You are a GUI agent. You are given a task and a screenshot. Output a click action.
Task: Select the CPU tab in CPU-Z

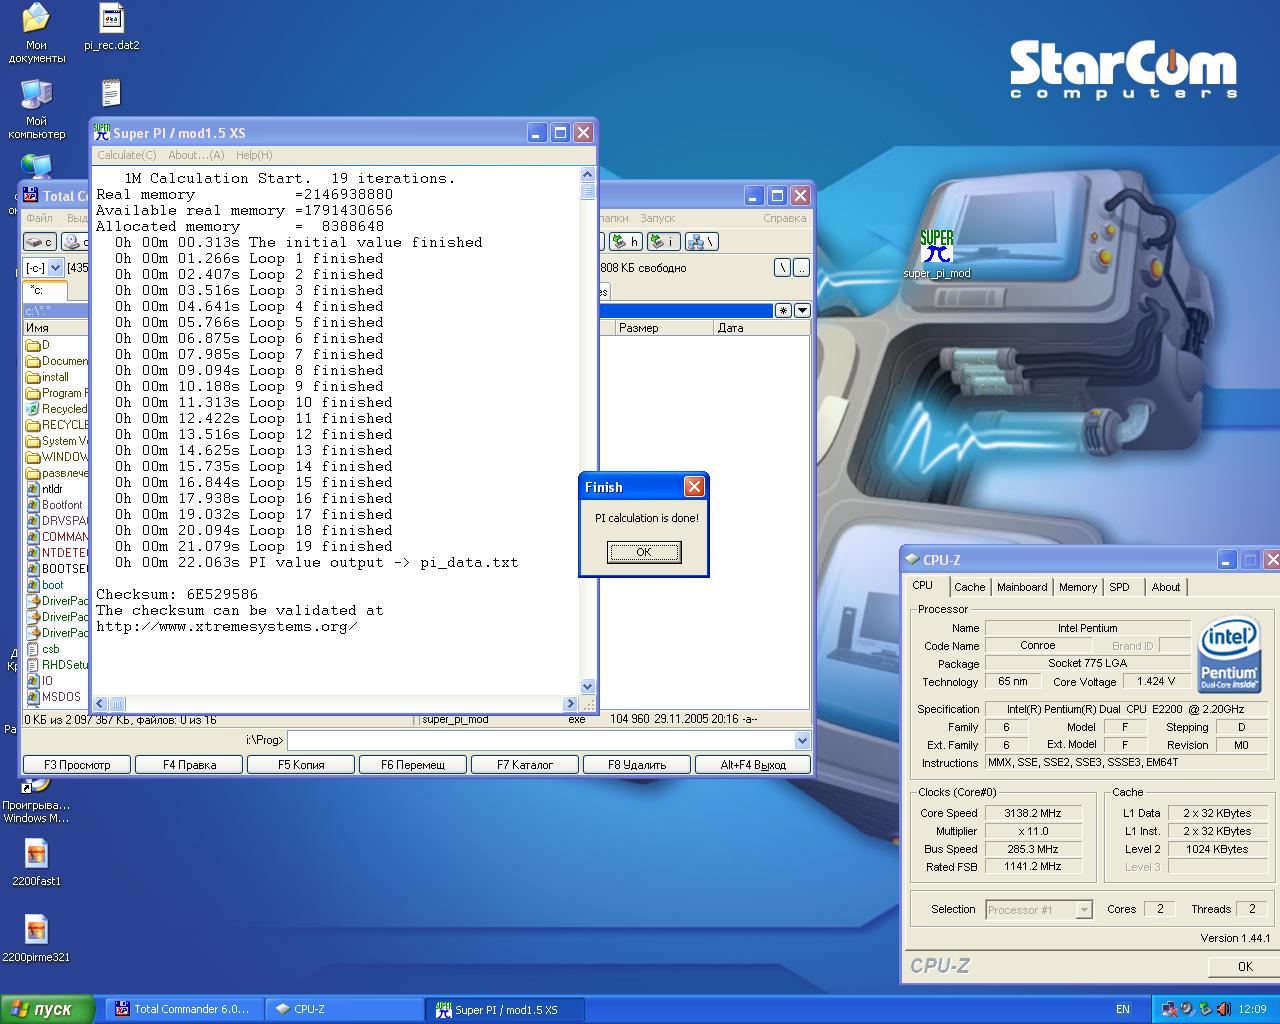(923, 585)
